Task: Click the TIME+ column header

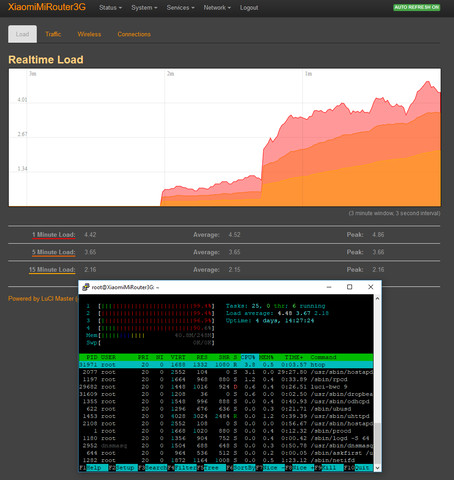Action: coord(293,357)
